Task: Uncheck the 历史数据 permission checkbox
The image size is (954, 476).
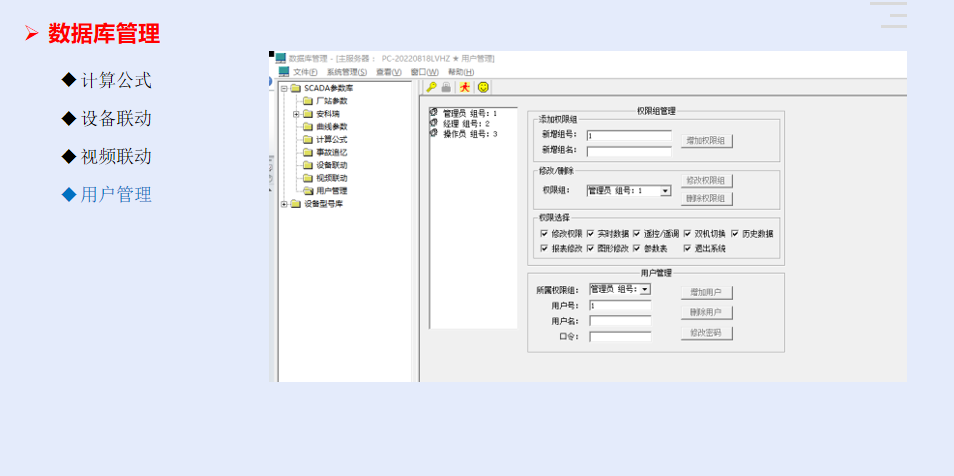Action: pos(735,234)
